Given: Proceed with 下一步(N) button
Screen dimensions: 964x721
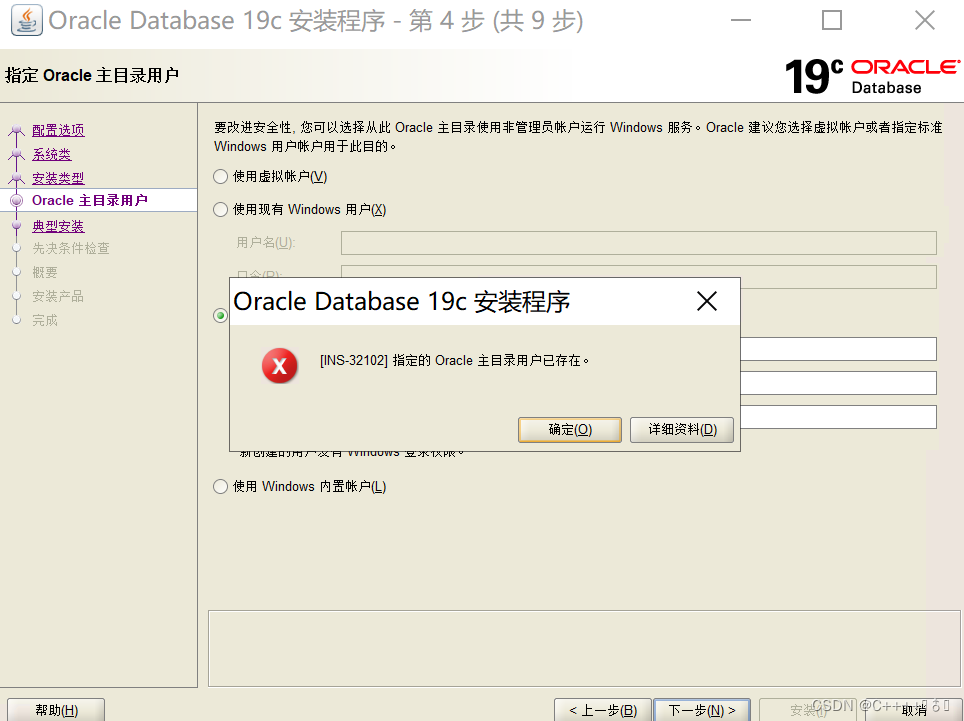Looking at the screenshot, I should pos(701,711).
